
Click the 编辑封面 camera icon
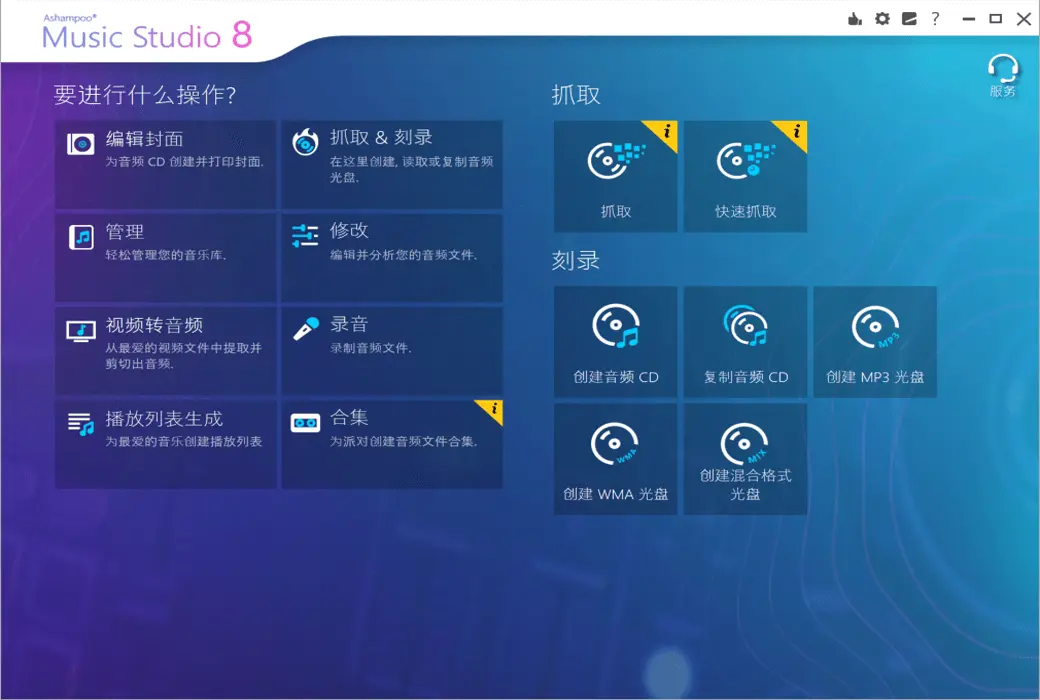point(80,143)
